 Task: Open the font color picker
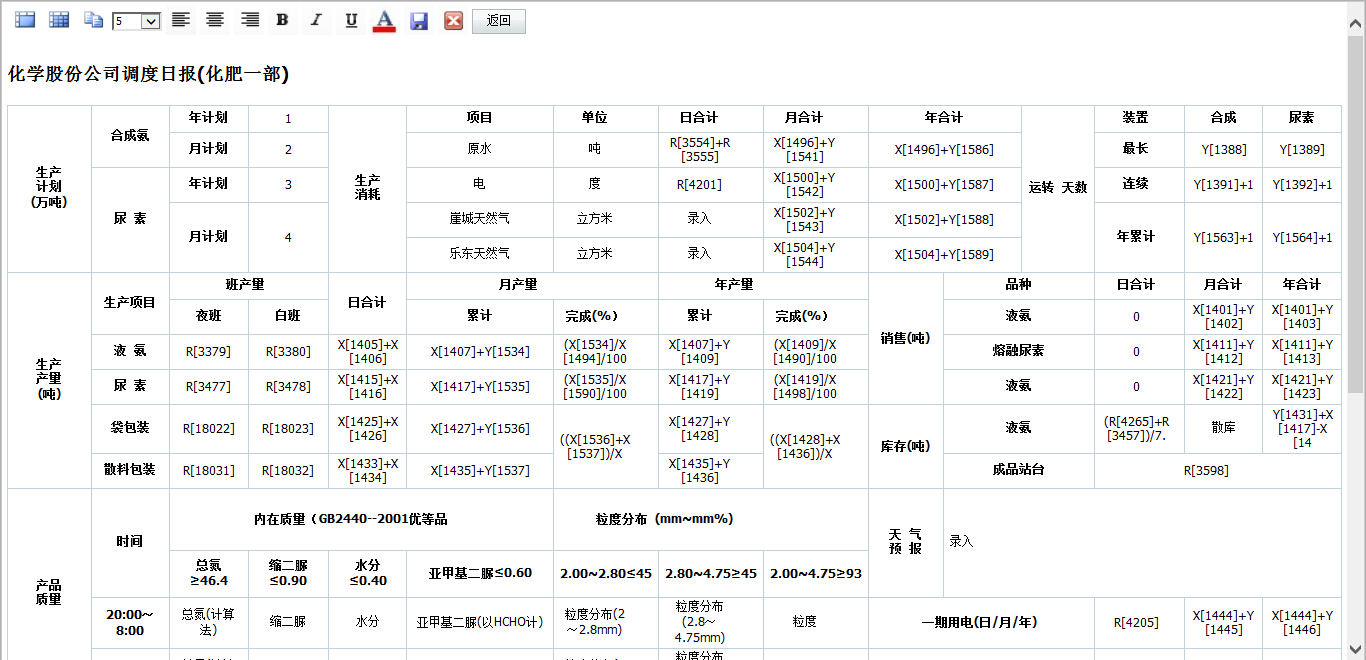pos(385,20)
